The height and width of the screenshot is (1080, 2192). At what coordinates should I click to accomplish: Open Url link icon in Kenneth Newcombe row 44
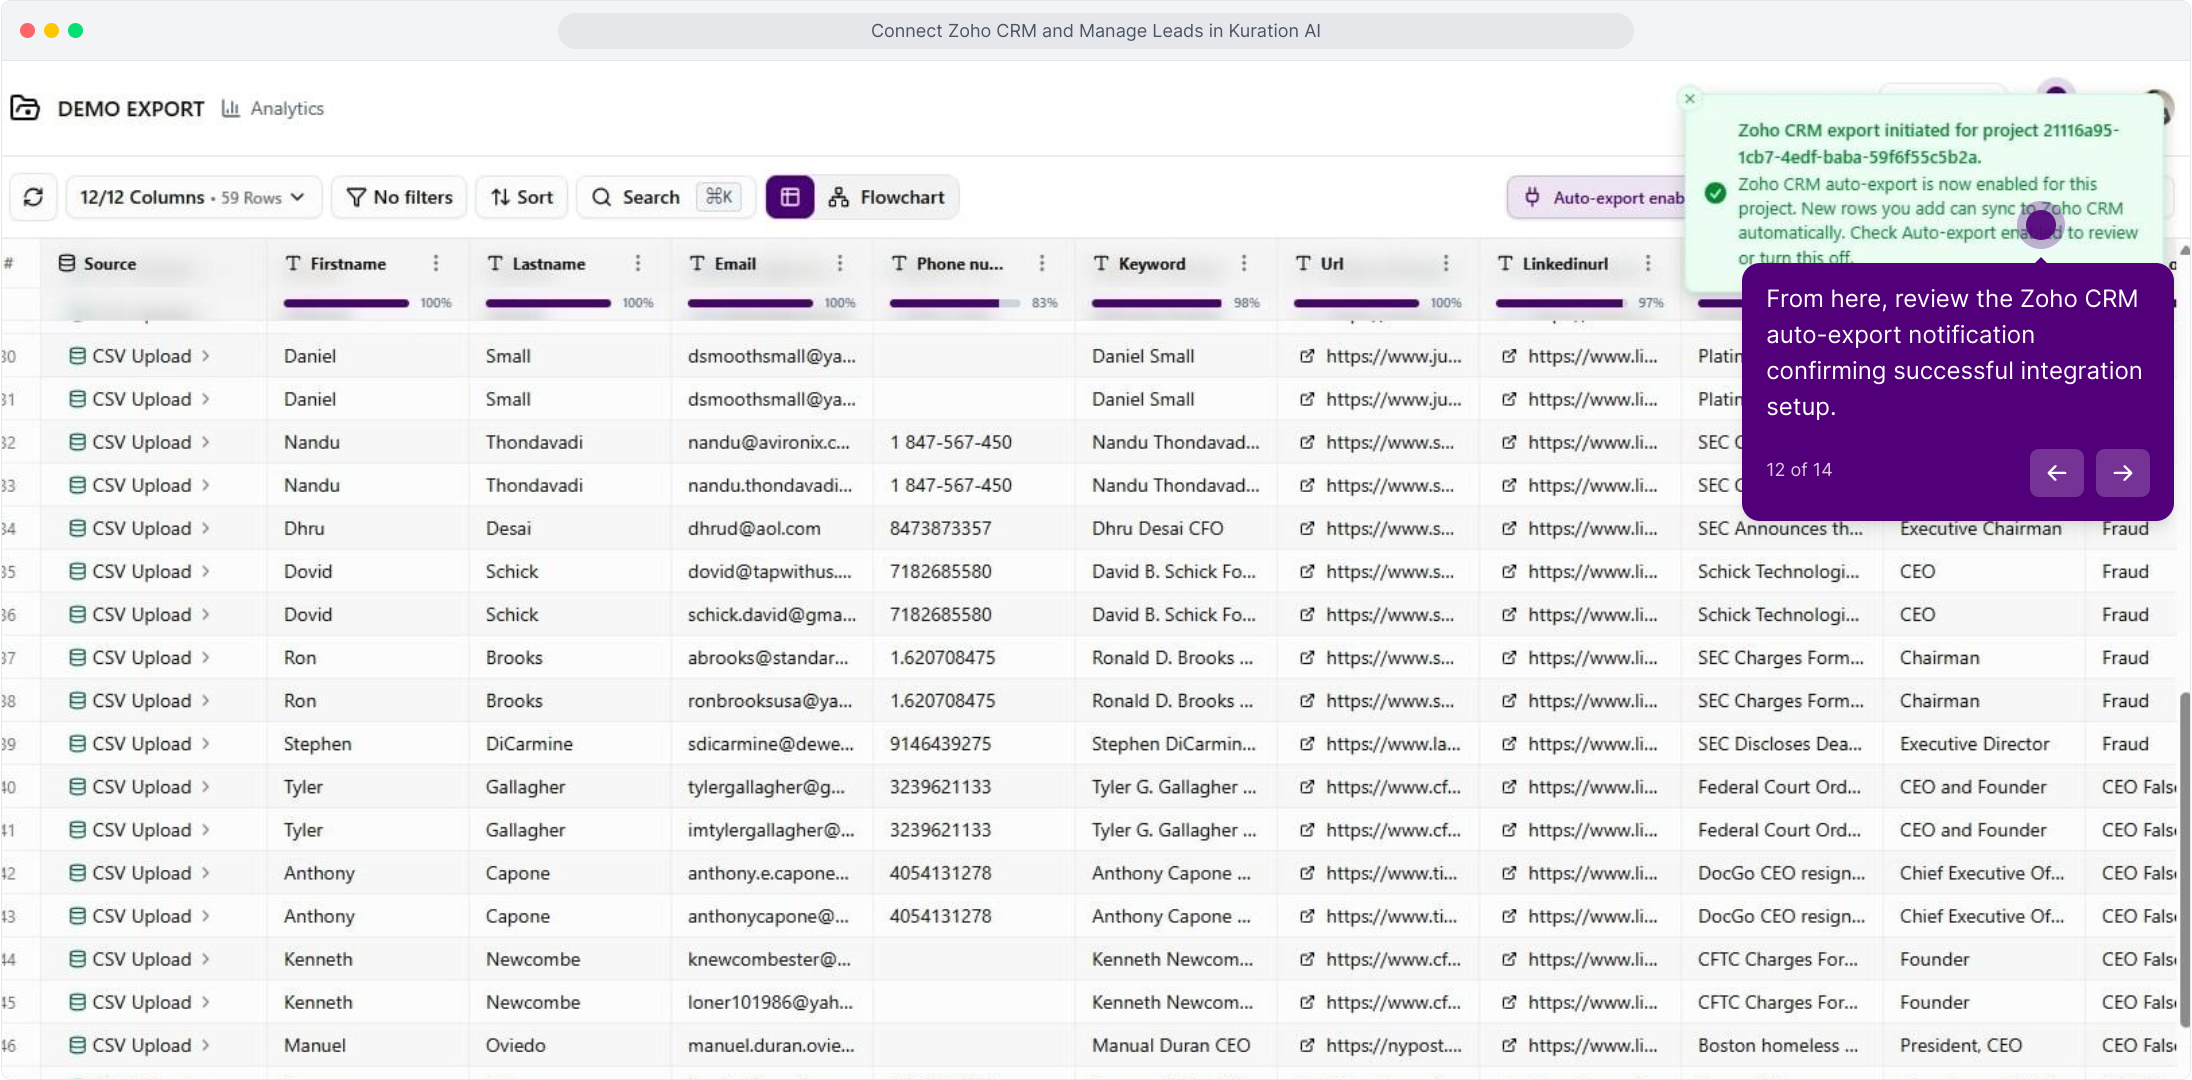[x=1307, y=959]
